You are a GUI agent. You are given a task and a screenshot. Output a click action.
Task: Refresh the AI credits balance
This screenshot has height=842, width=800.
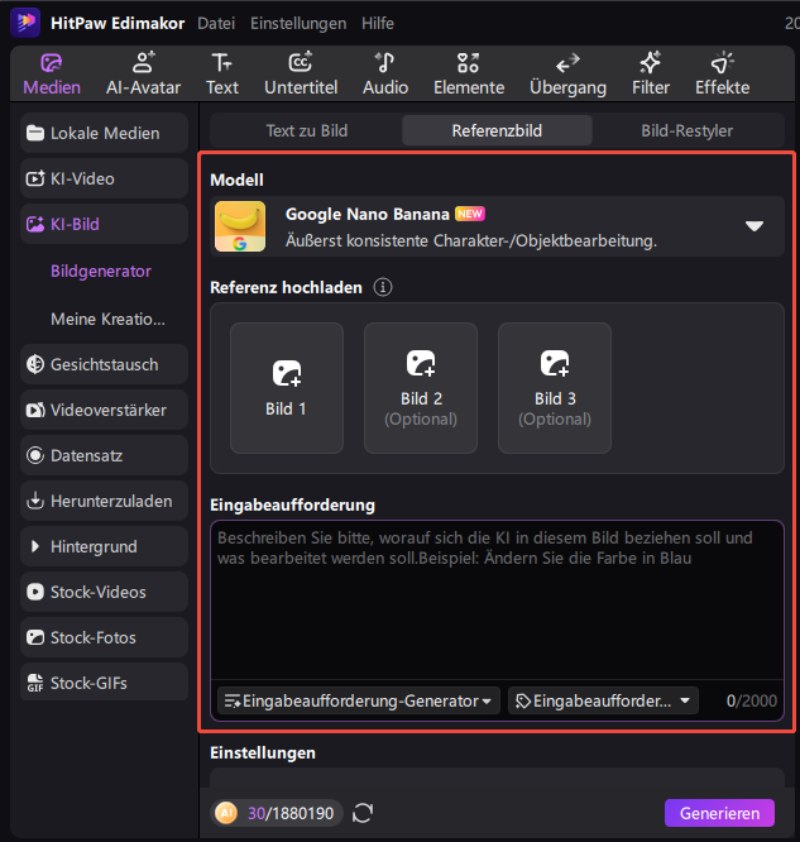tap(362, 813)
